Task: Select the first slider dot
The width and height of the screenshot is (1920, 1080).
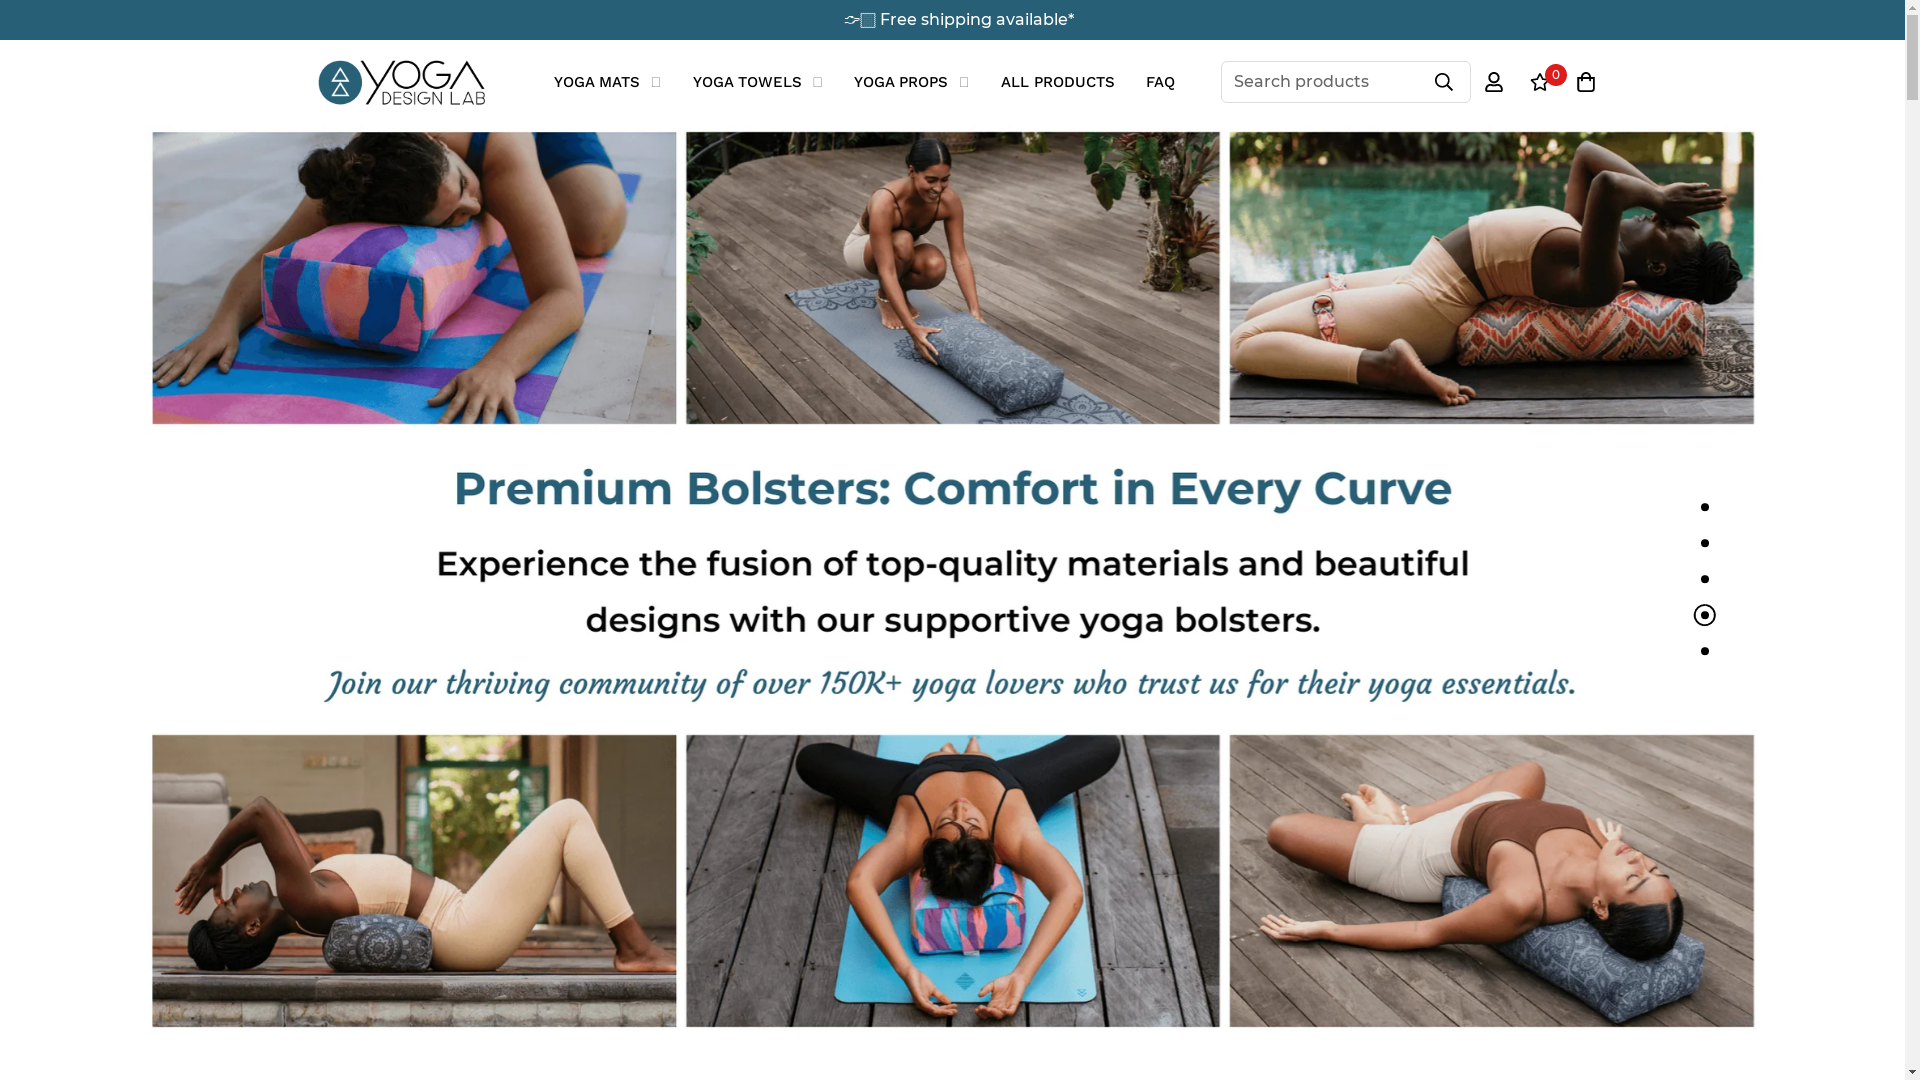Action: click(1704, 507)
